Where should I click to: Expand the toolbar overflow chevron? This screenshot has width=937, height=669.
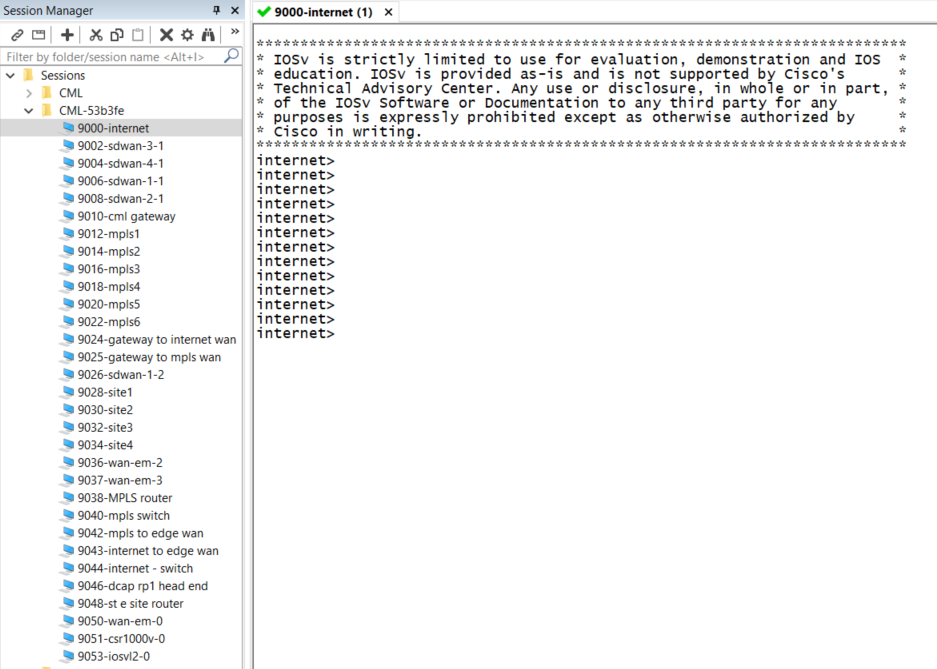pos(235,32)
